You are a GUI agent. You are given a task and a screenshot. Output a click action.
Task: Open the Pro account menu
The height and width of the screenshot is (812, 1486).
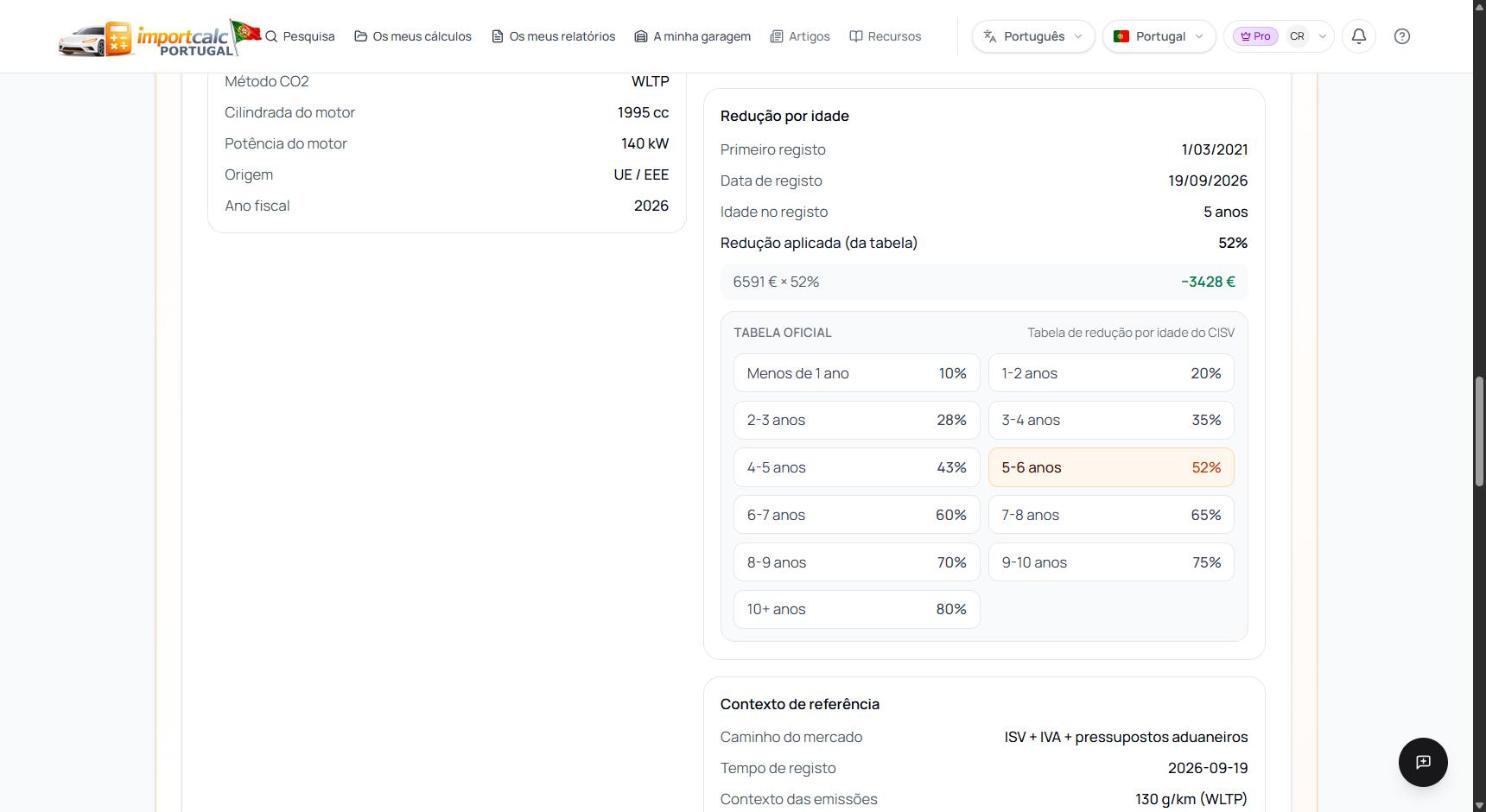pos(1278,36)
